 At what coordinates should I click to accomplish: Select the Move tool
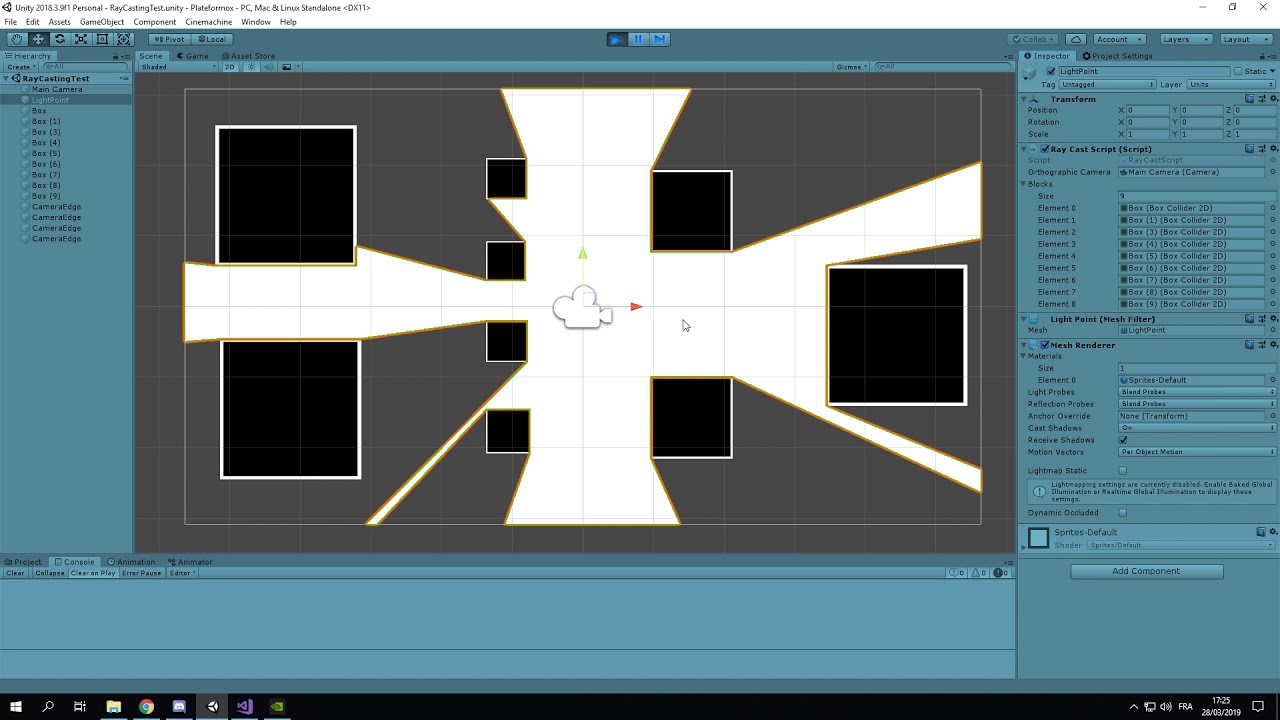pos(38,38)
